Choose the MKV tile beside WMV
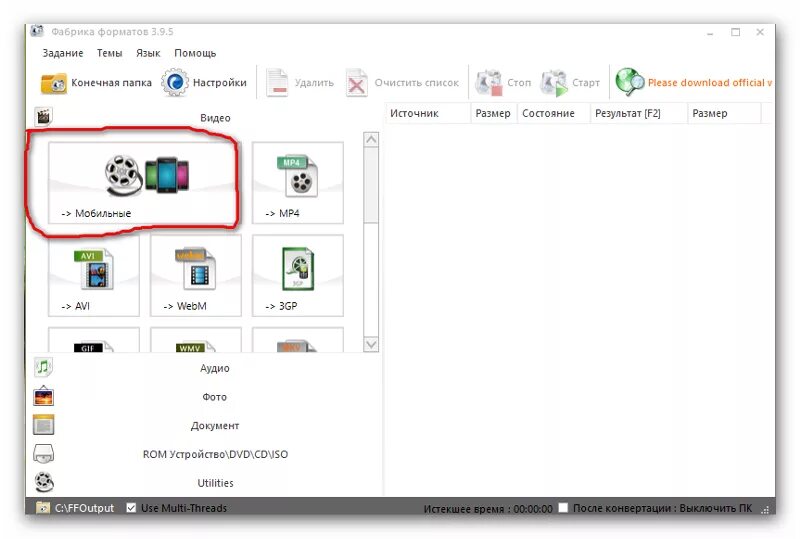 coord(297,340)
